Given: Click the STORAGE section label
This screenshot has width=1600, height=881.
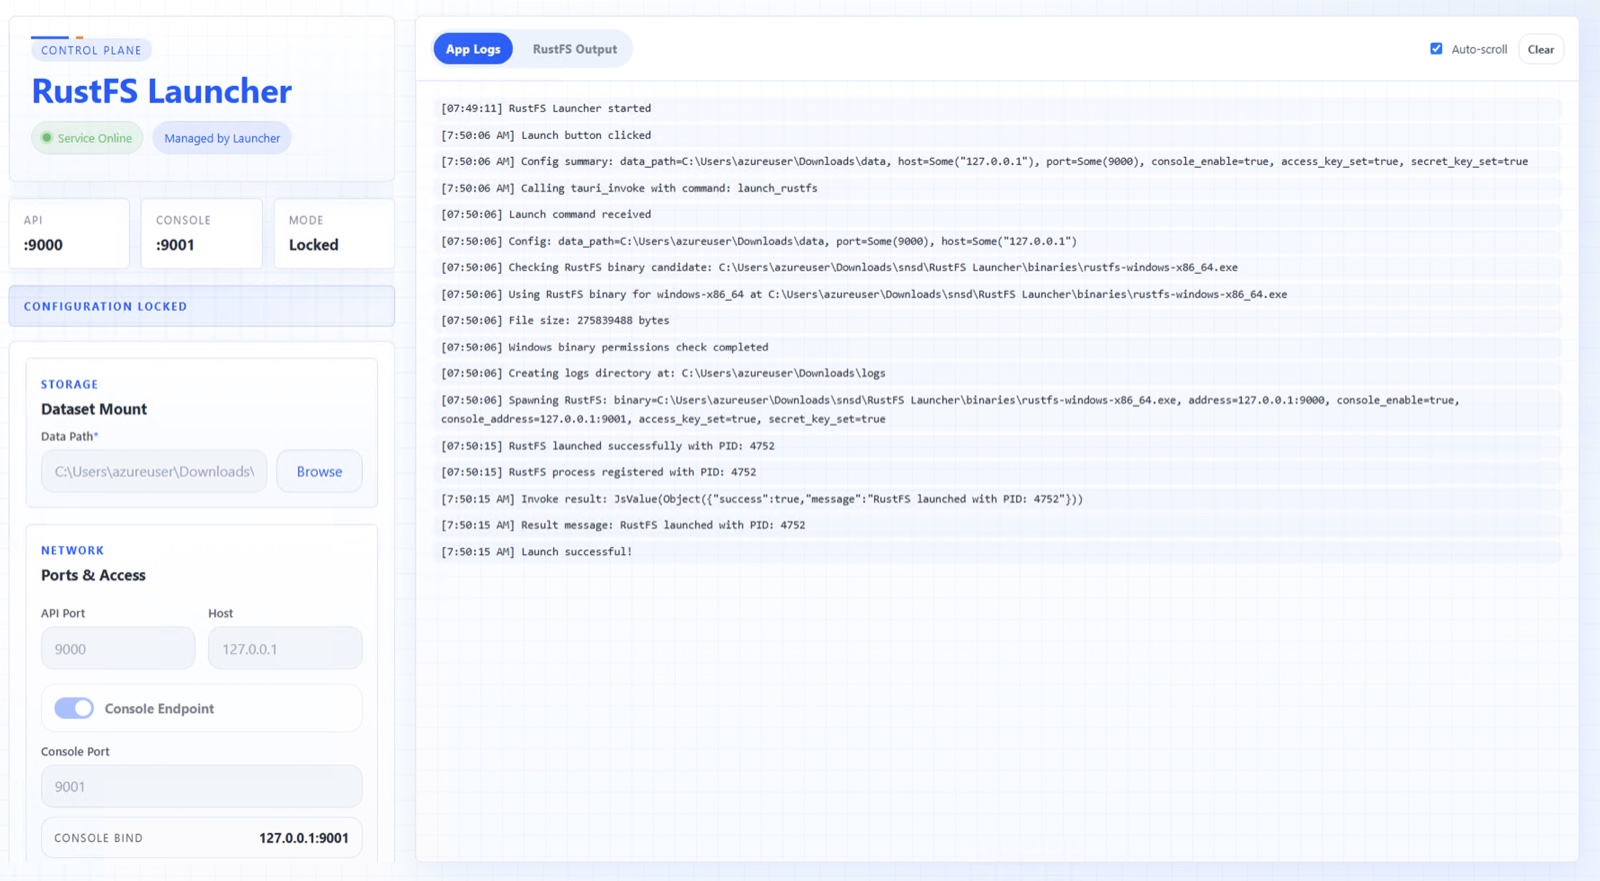Looking at the screenshot, I should pos(69,384).
